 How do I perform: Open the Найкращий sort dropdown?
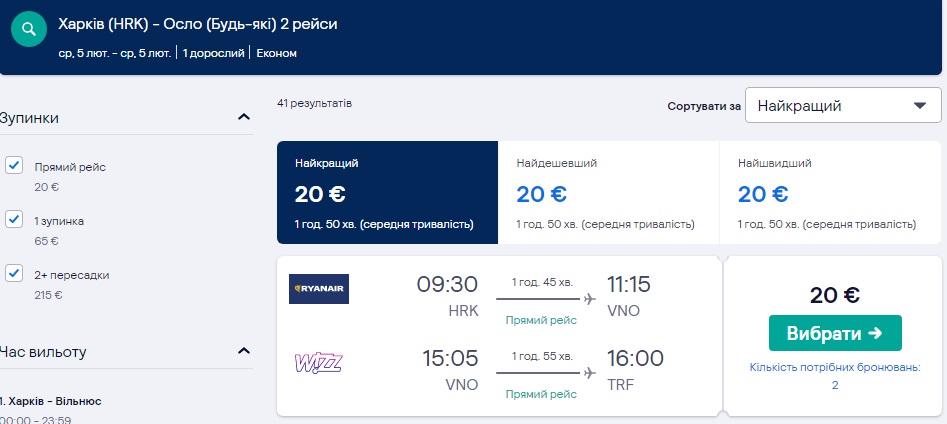pyautogui.click(x=843, y=106)
